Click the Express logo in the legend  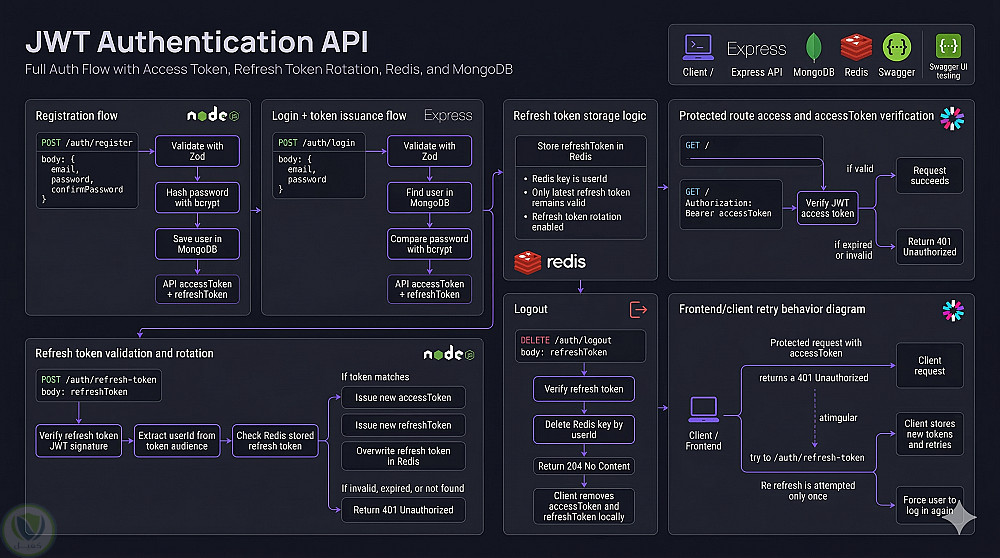click(x=756, y=48)
